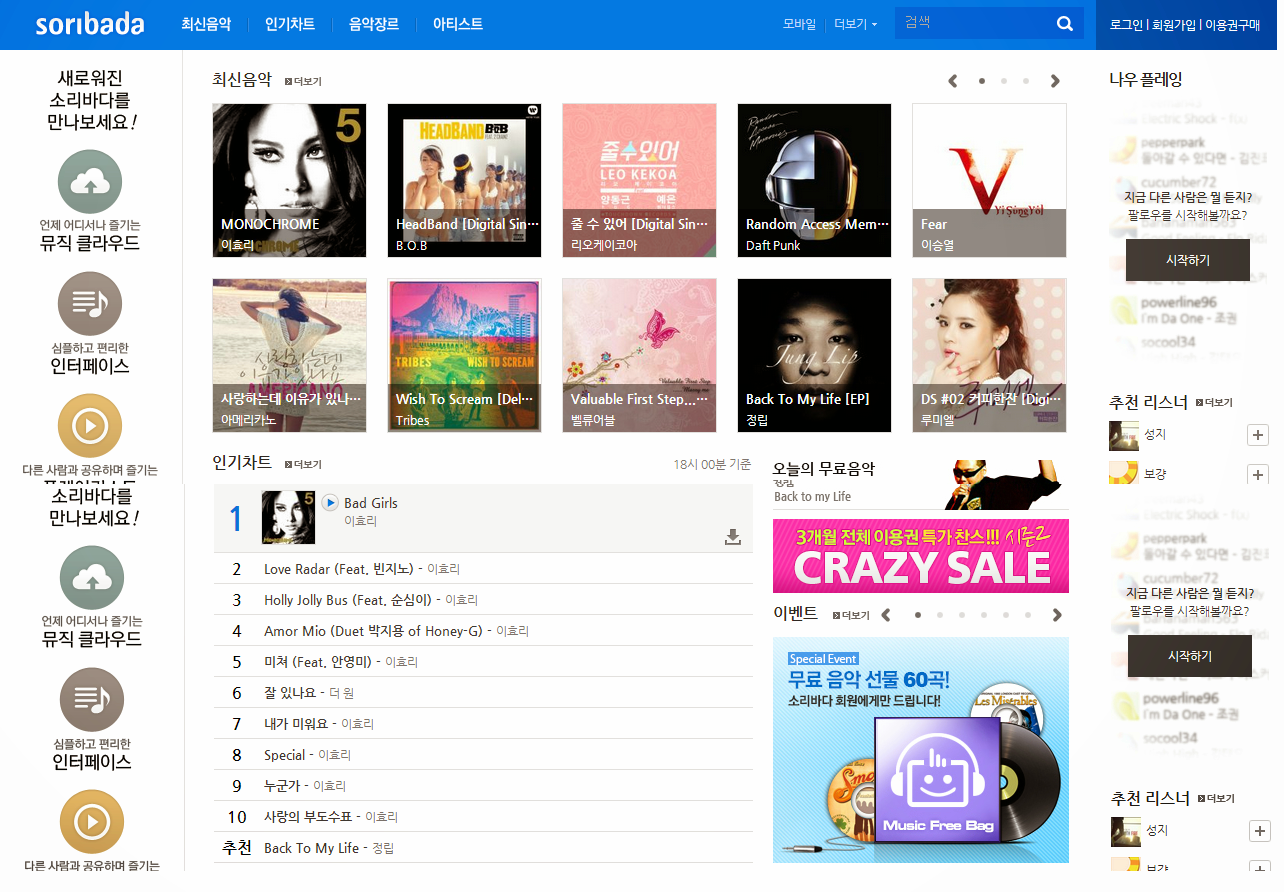Open the 인기차트 navigation menu
Screen dimensions: 1284x892
click(x=290, y=24)
